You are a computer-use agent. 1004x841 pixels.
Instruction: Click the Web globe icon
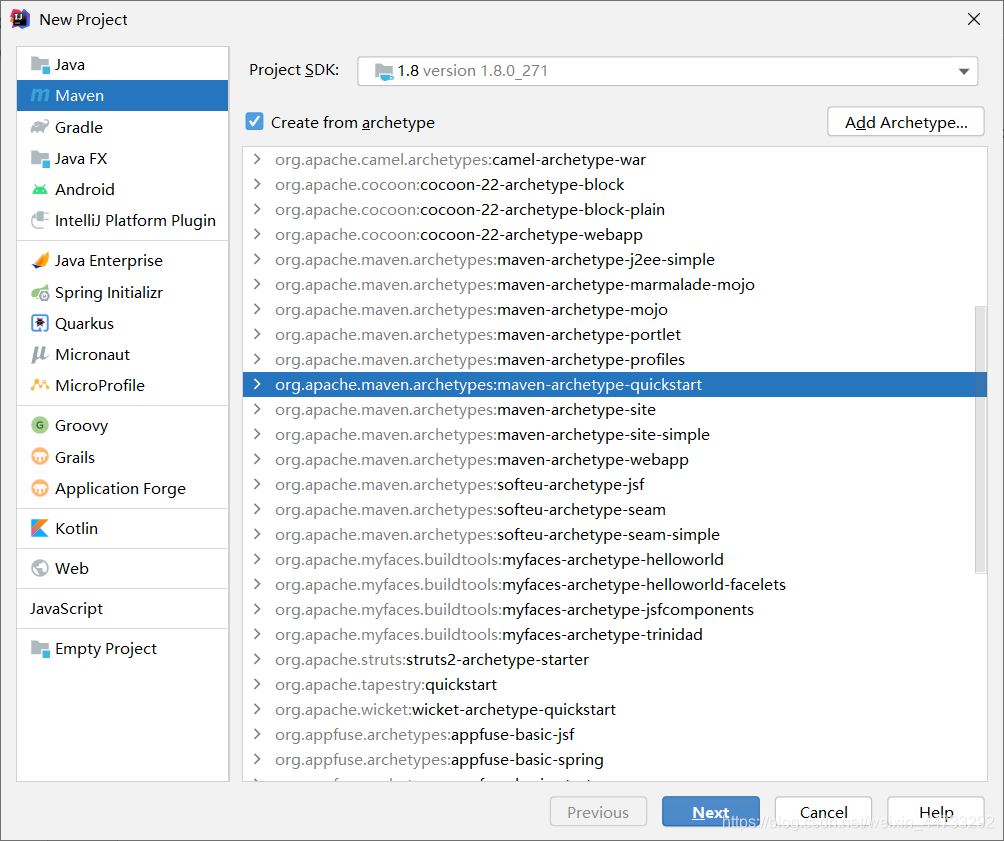point(40,568)
